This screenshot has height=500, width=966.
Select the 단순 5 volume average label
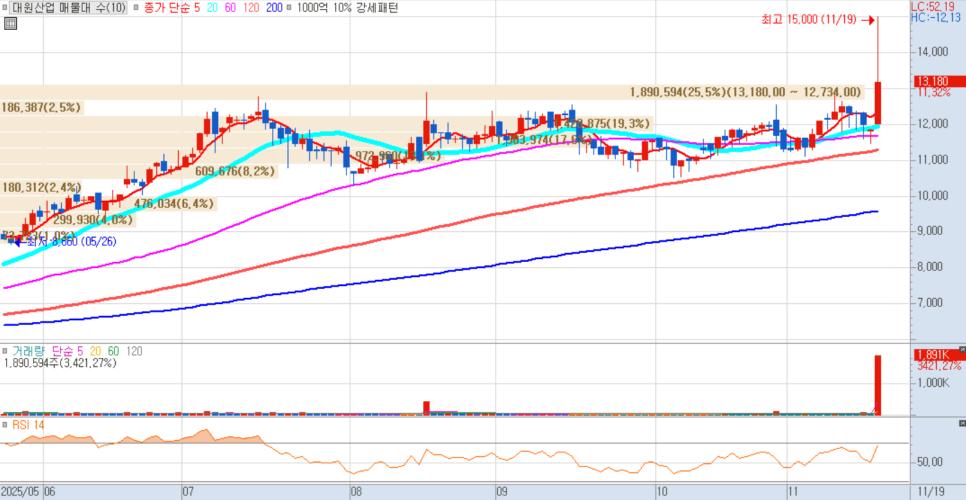coord(69,351)
